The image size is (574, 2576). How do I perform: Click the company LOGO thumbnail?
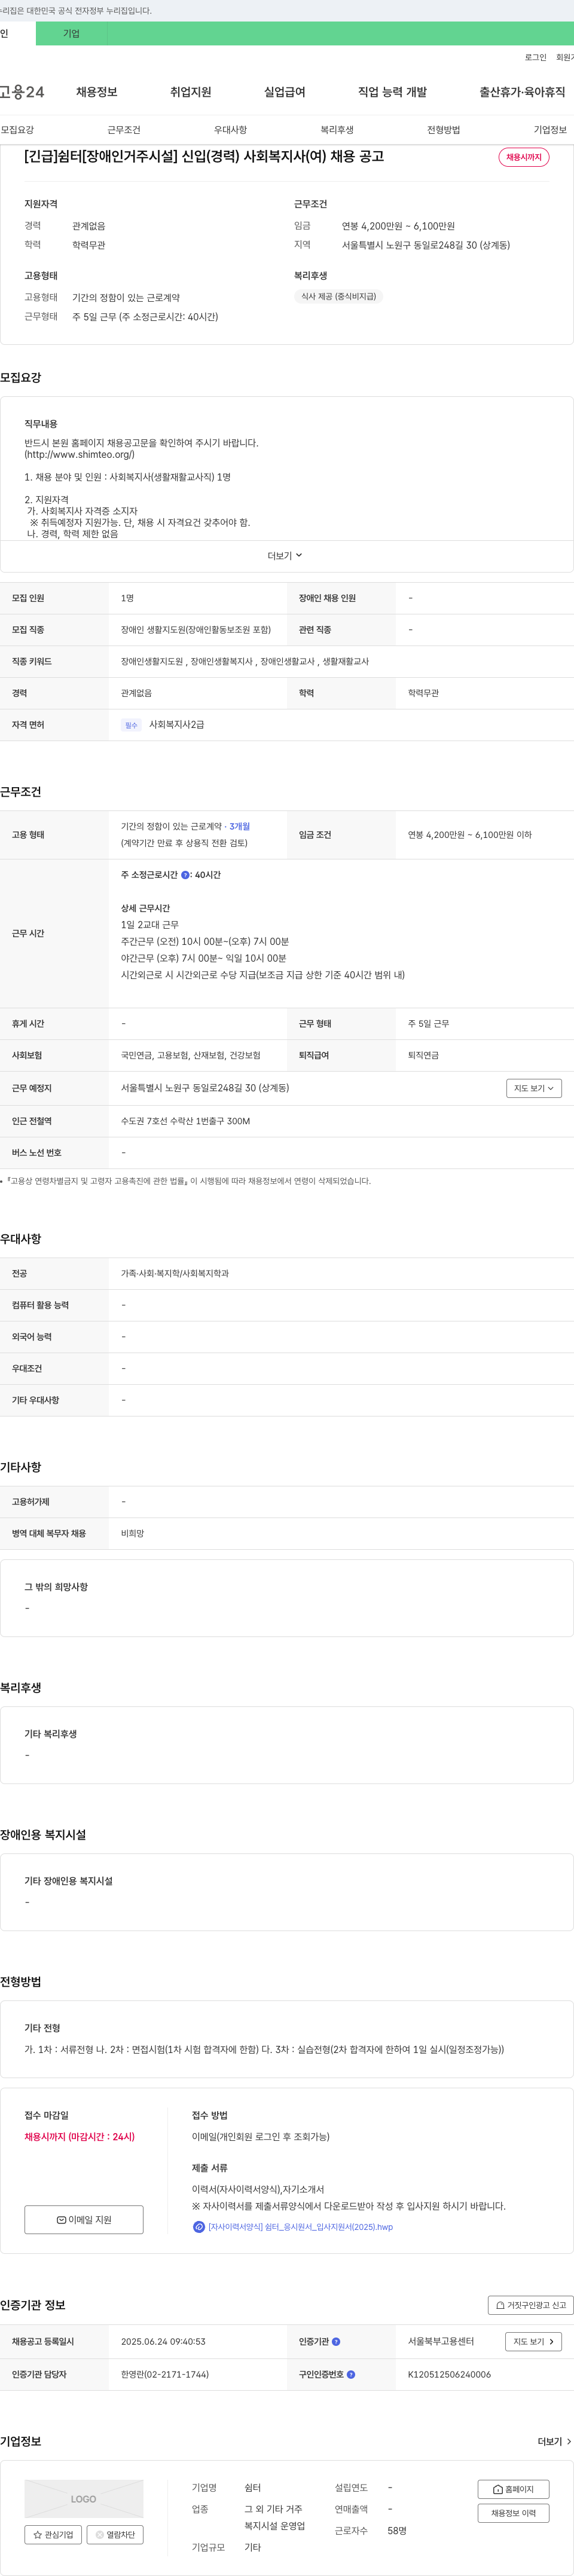click(x=84, y=2499)
